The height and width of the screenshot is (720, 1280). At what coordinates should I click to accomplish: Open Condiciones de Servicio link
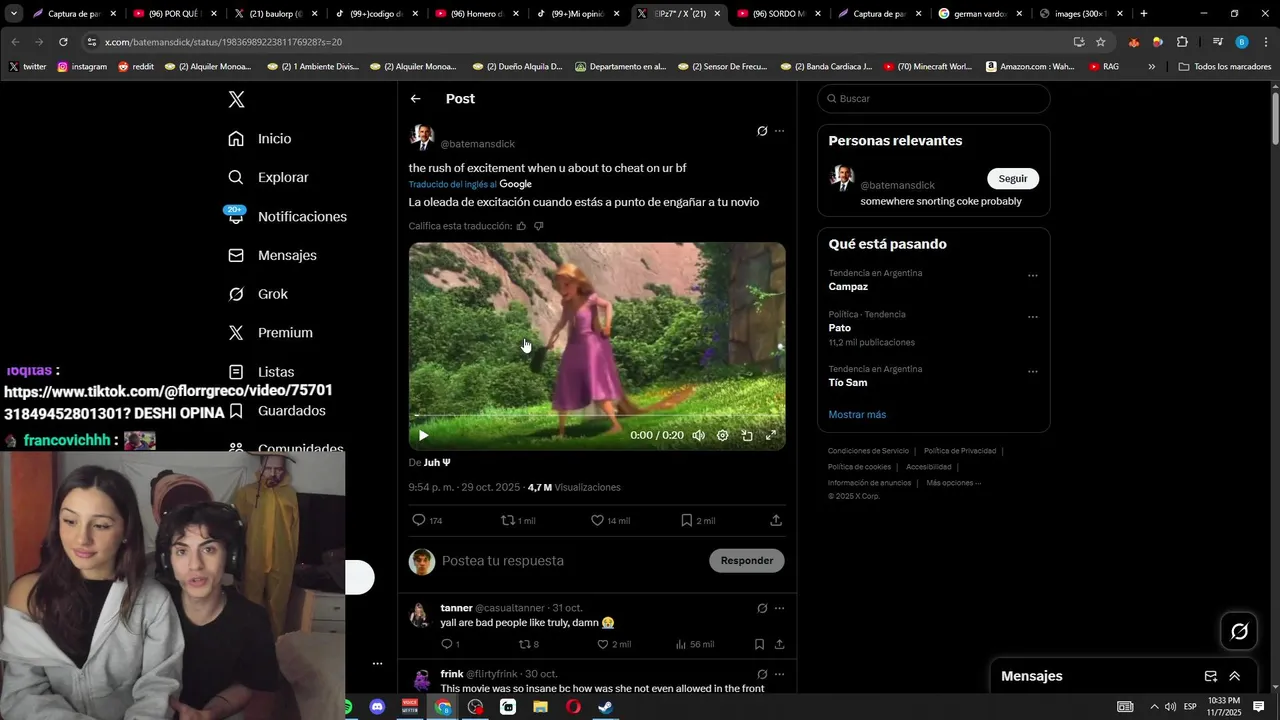(x=868, y=451)
